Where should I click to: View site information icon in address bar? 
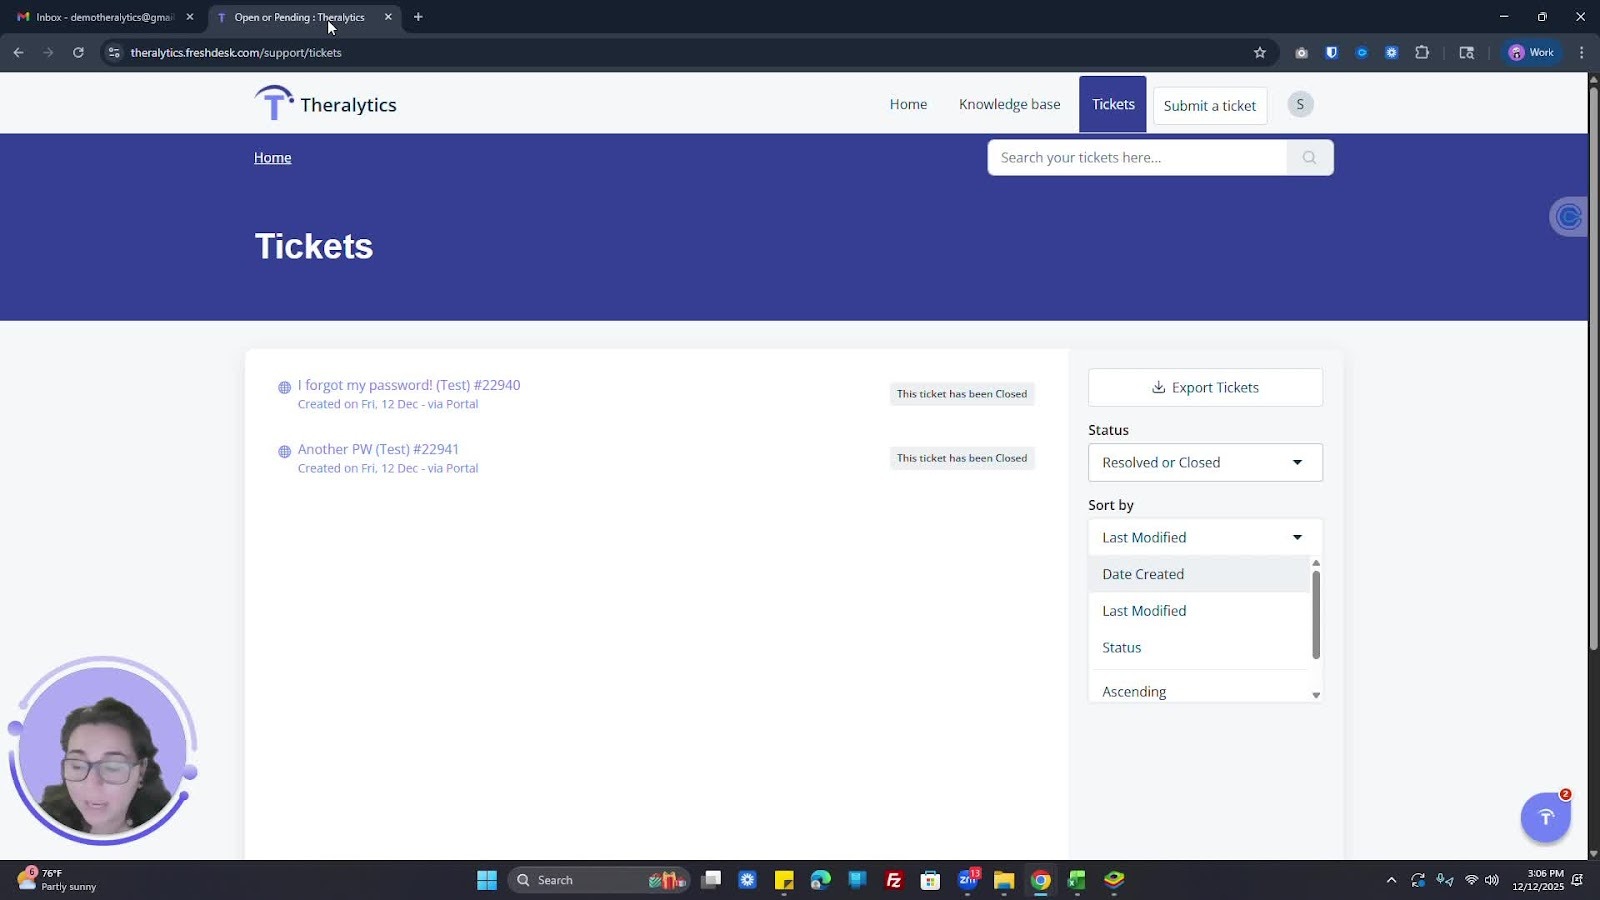(x=114, y=52)
